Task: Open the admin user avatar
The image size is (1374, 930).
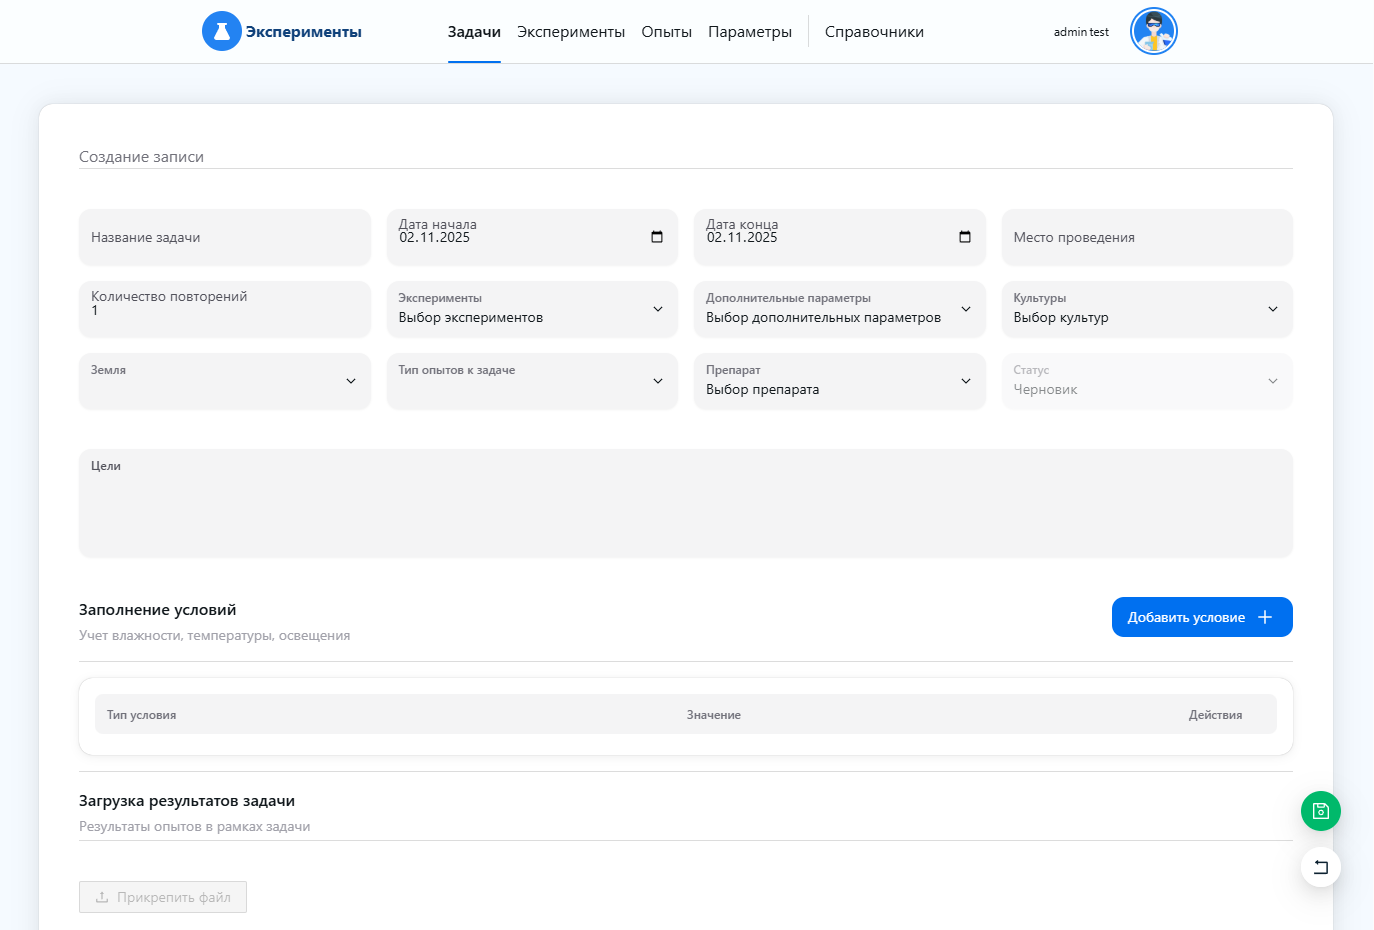Action: pos(1153,32)
